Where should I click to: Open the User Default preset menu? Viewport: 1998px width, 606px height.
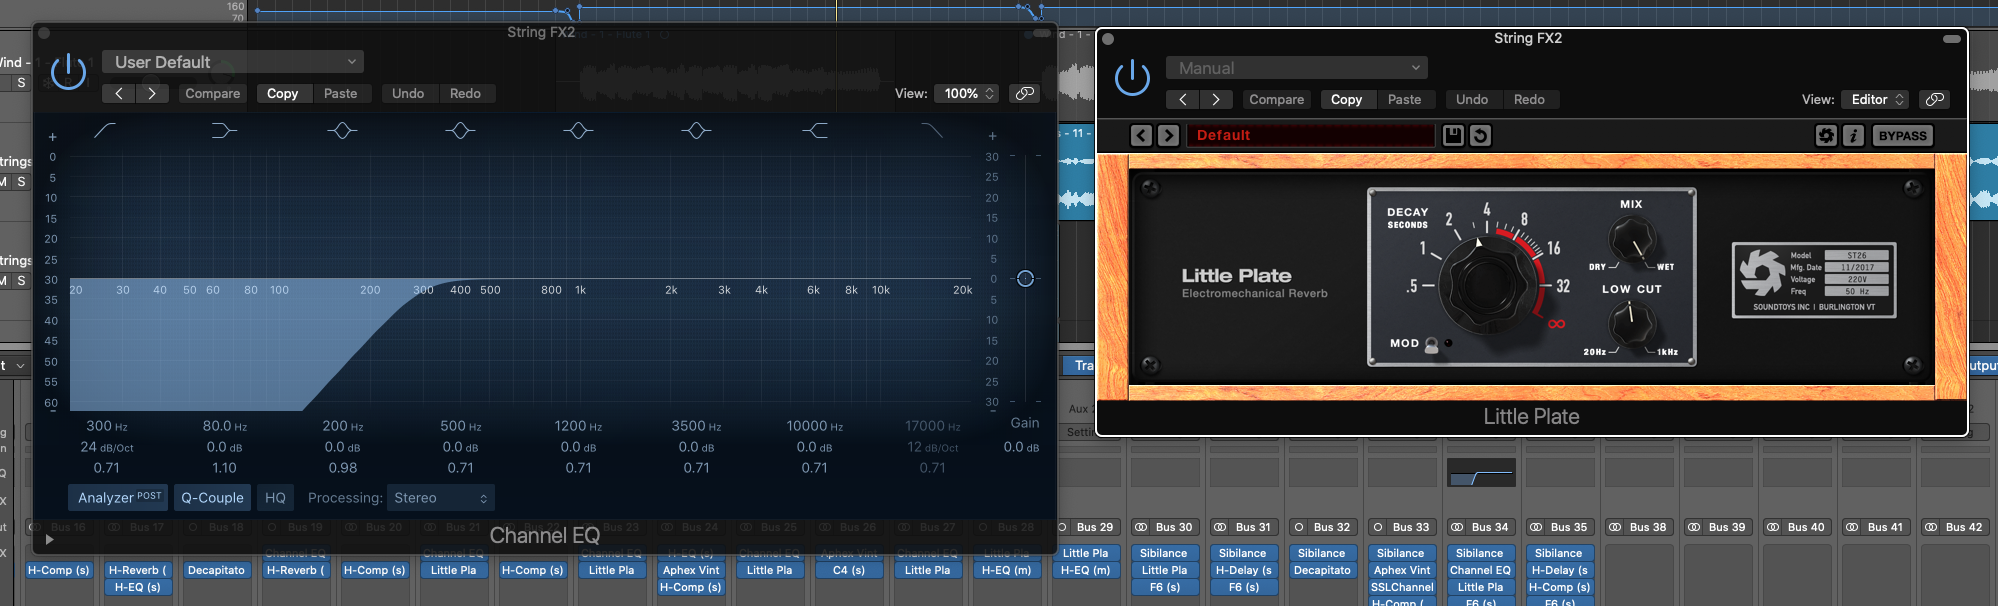[x=233, y=62]
